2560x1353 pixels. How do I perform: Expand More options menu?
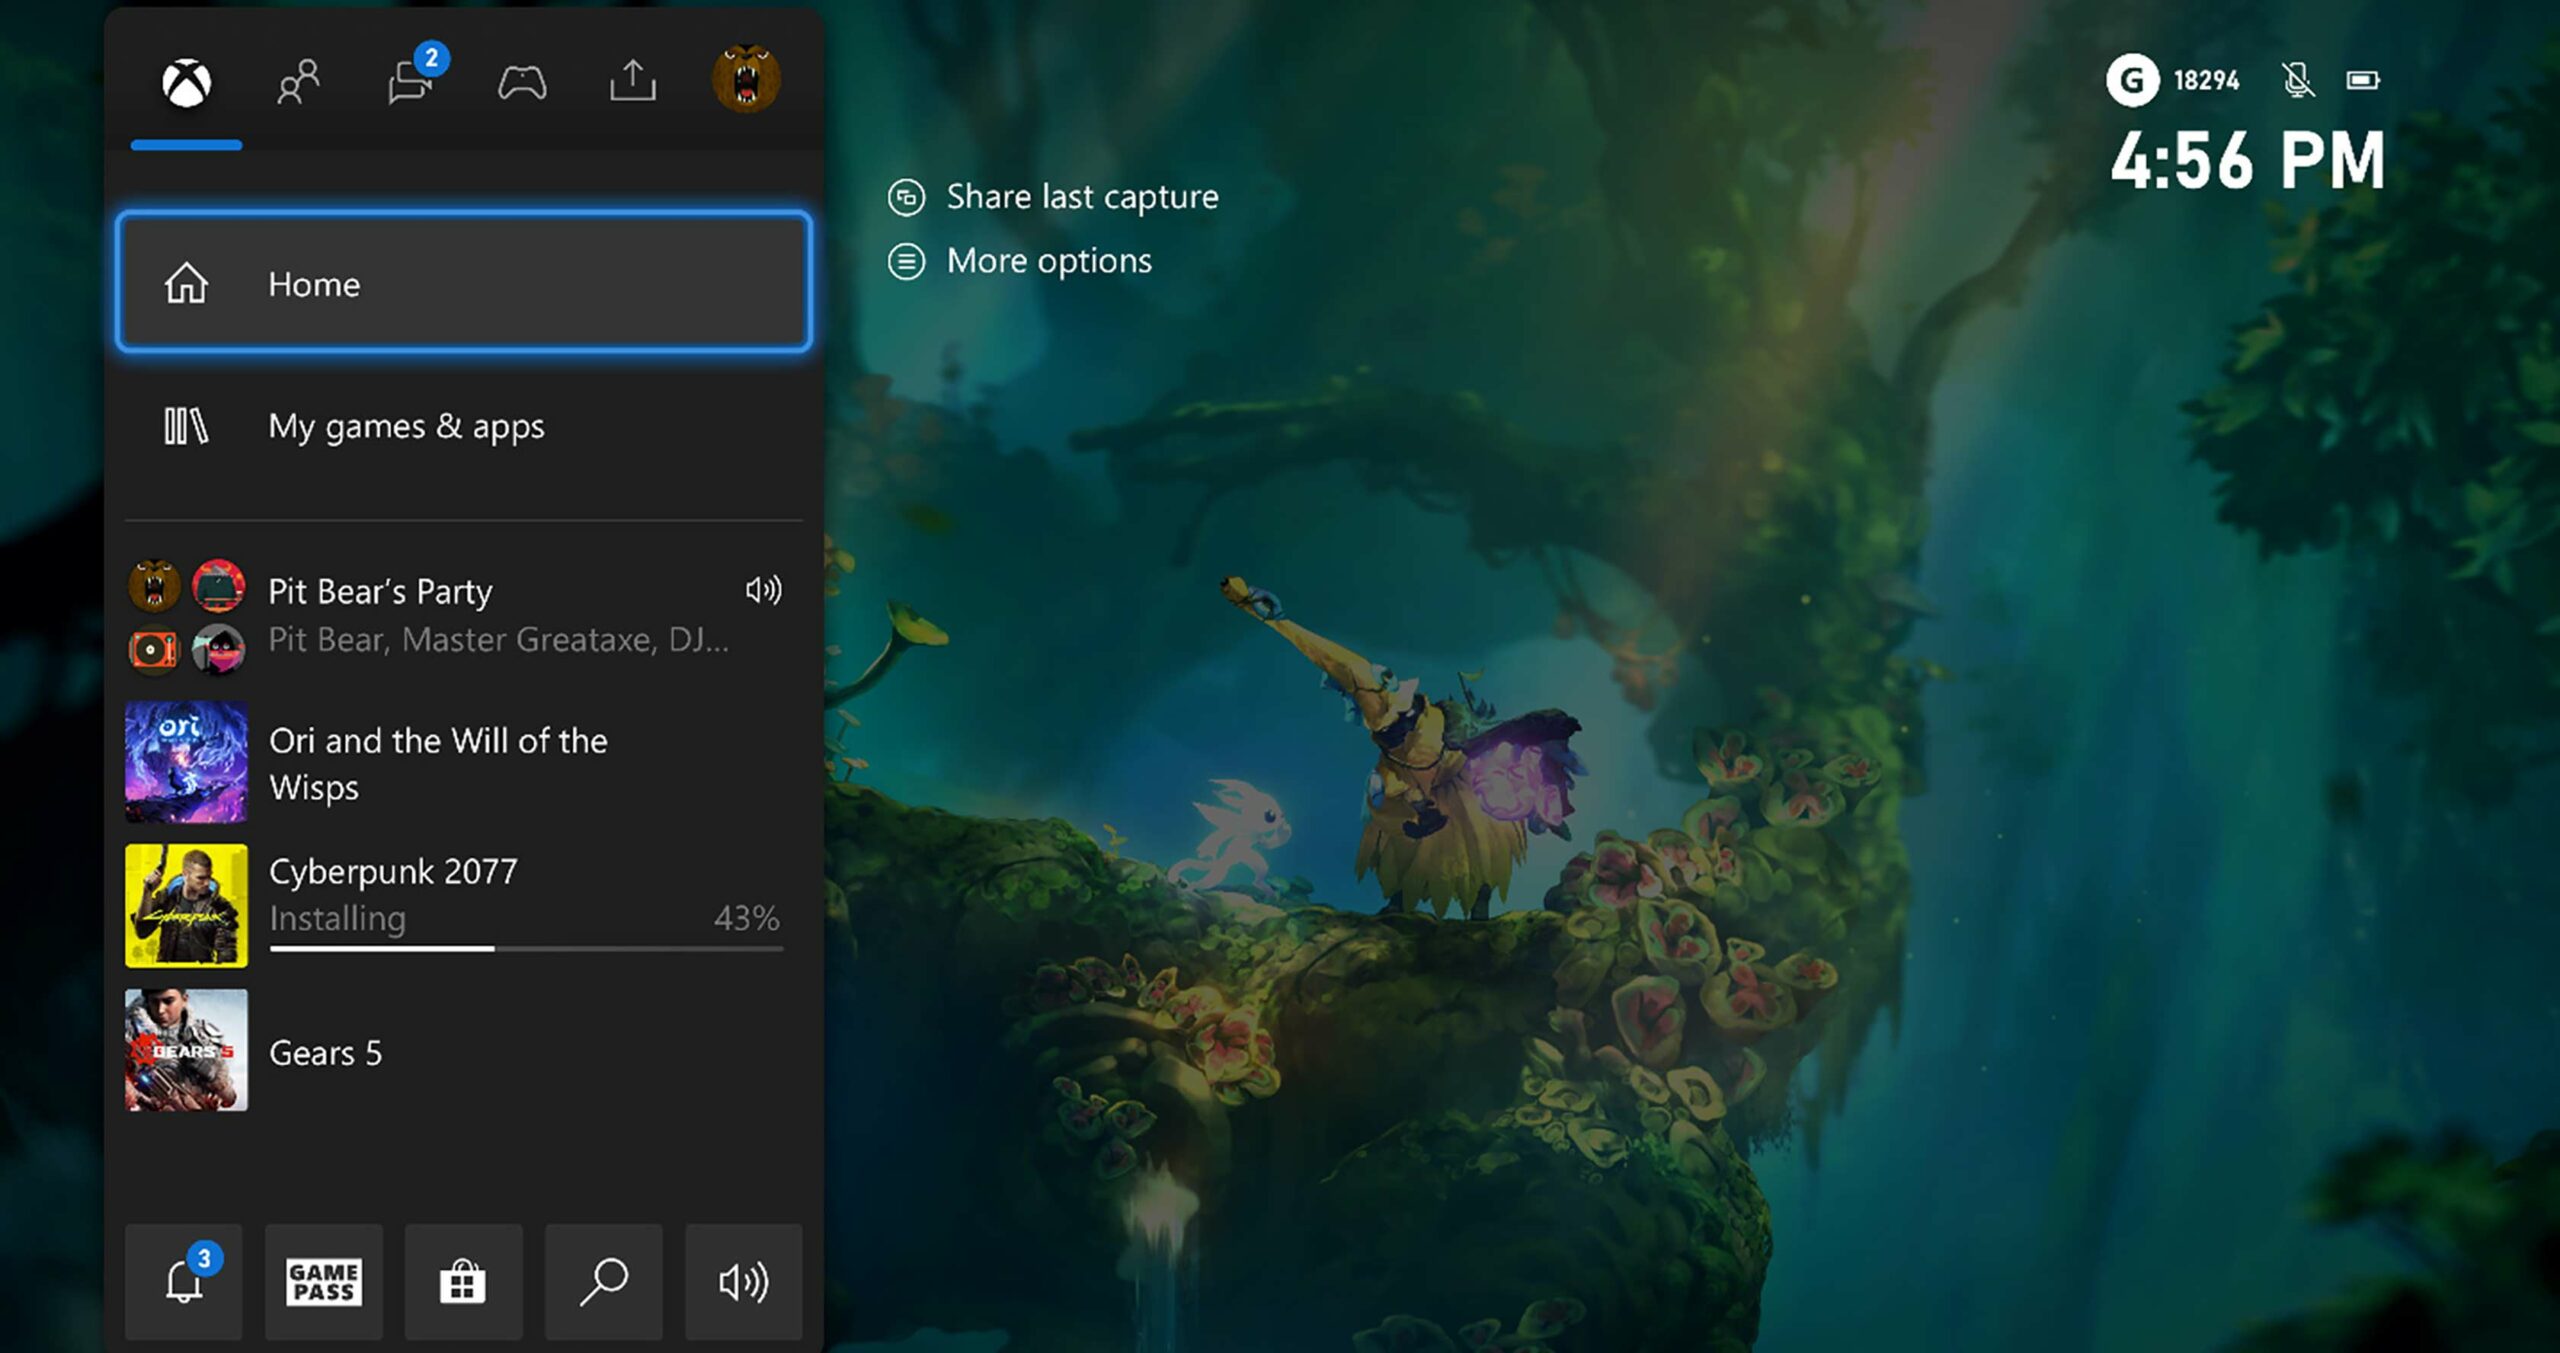pyautogui.click(x=1022, y=261)
